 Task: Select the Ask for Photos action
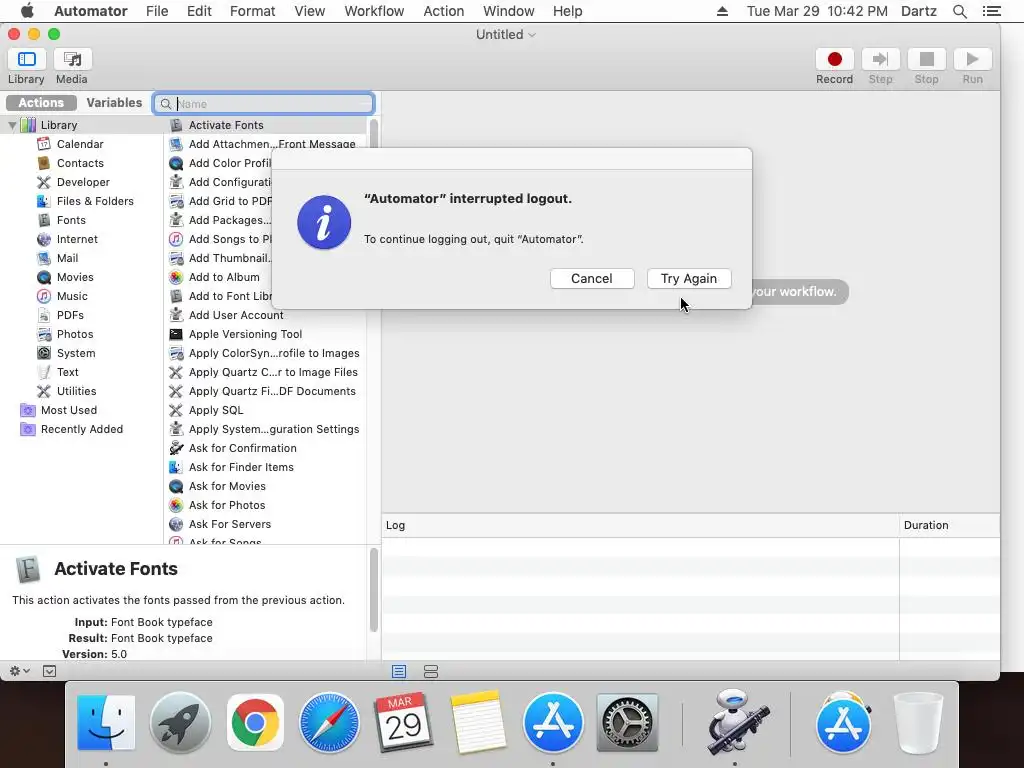227,504
